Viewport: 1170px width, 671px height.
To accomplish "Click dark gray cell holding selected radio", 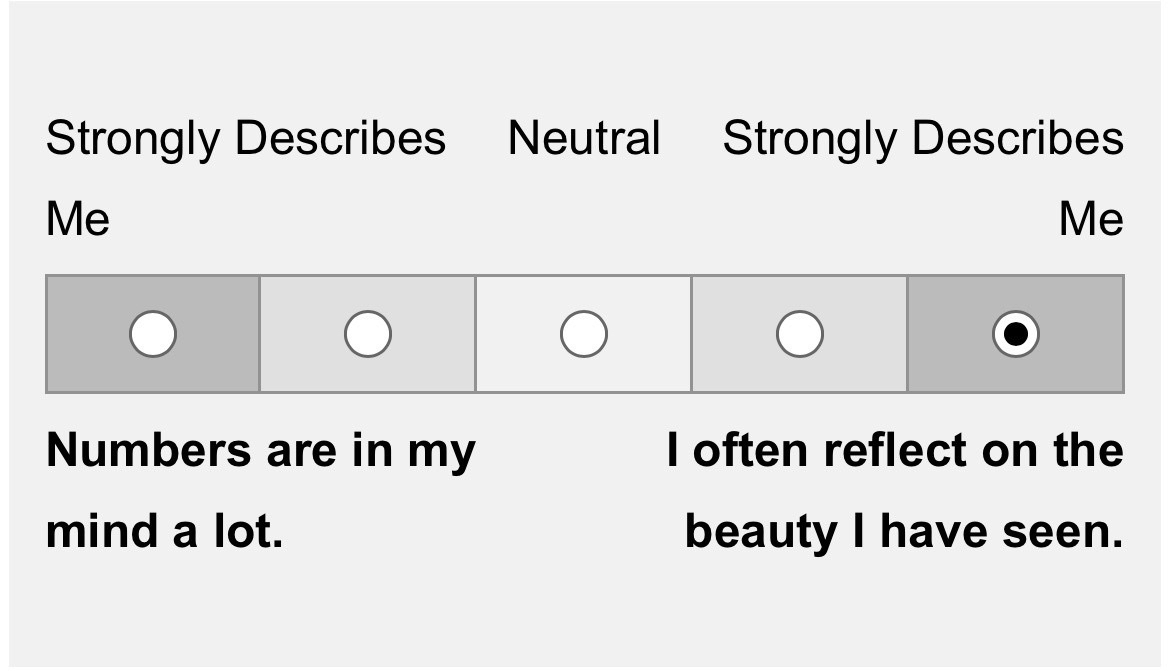I will [1016, 334].
